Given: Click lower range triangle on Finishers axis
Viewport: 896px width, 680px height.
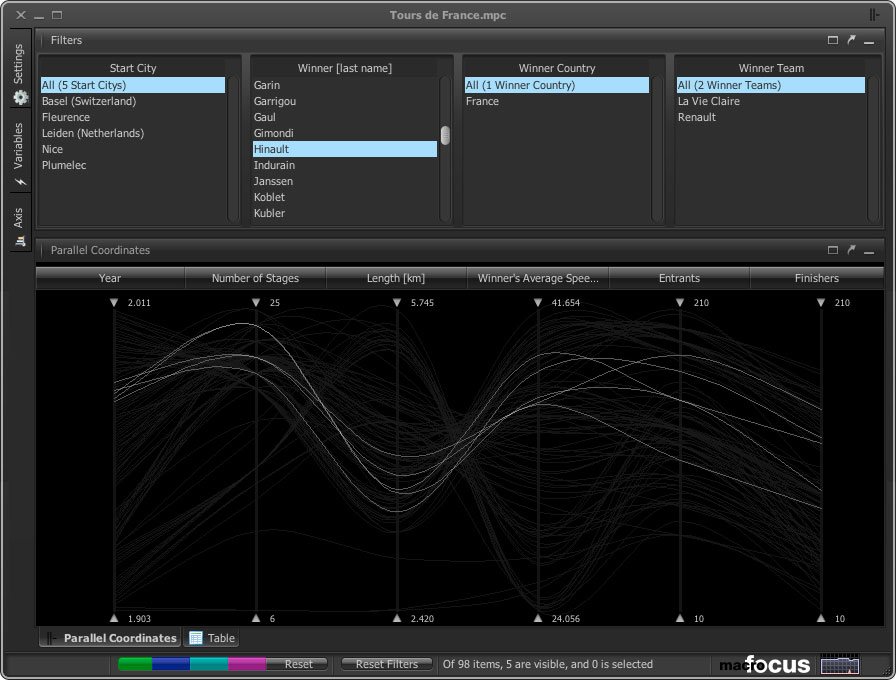Looking at the screenshot, I should [821, 618].
